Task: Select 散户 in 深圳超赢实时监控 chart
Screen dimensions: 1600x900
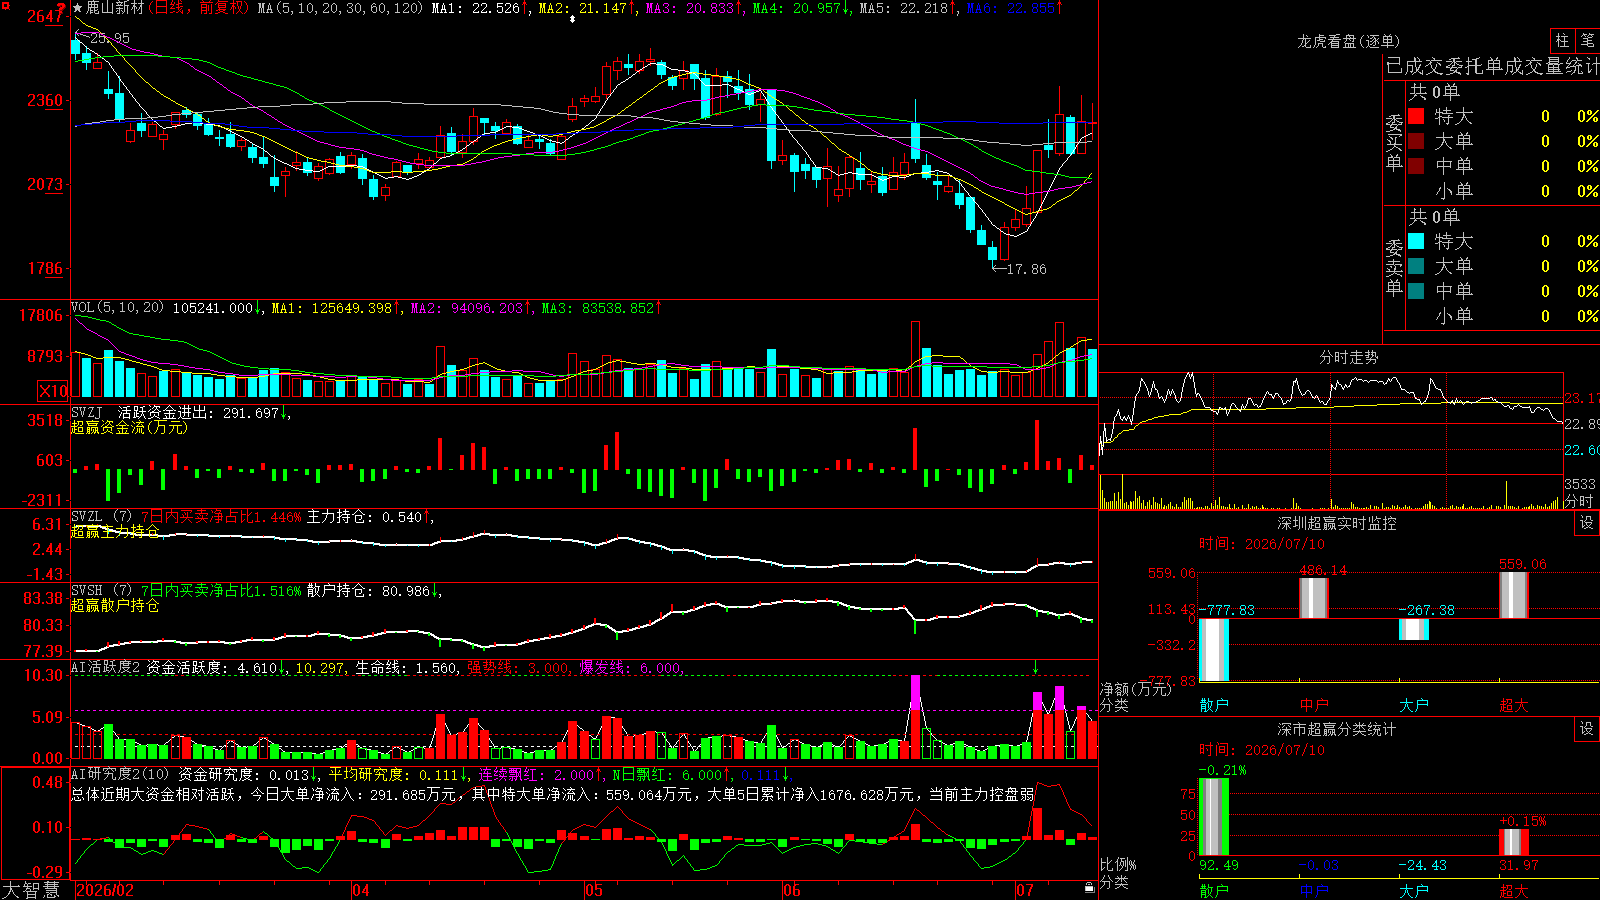Action: (x=1214, y=705)
